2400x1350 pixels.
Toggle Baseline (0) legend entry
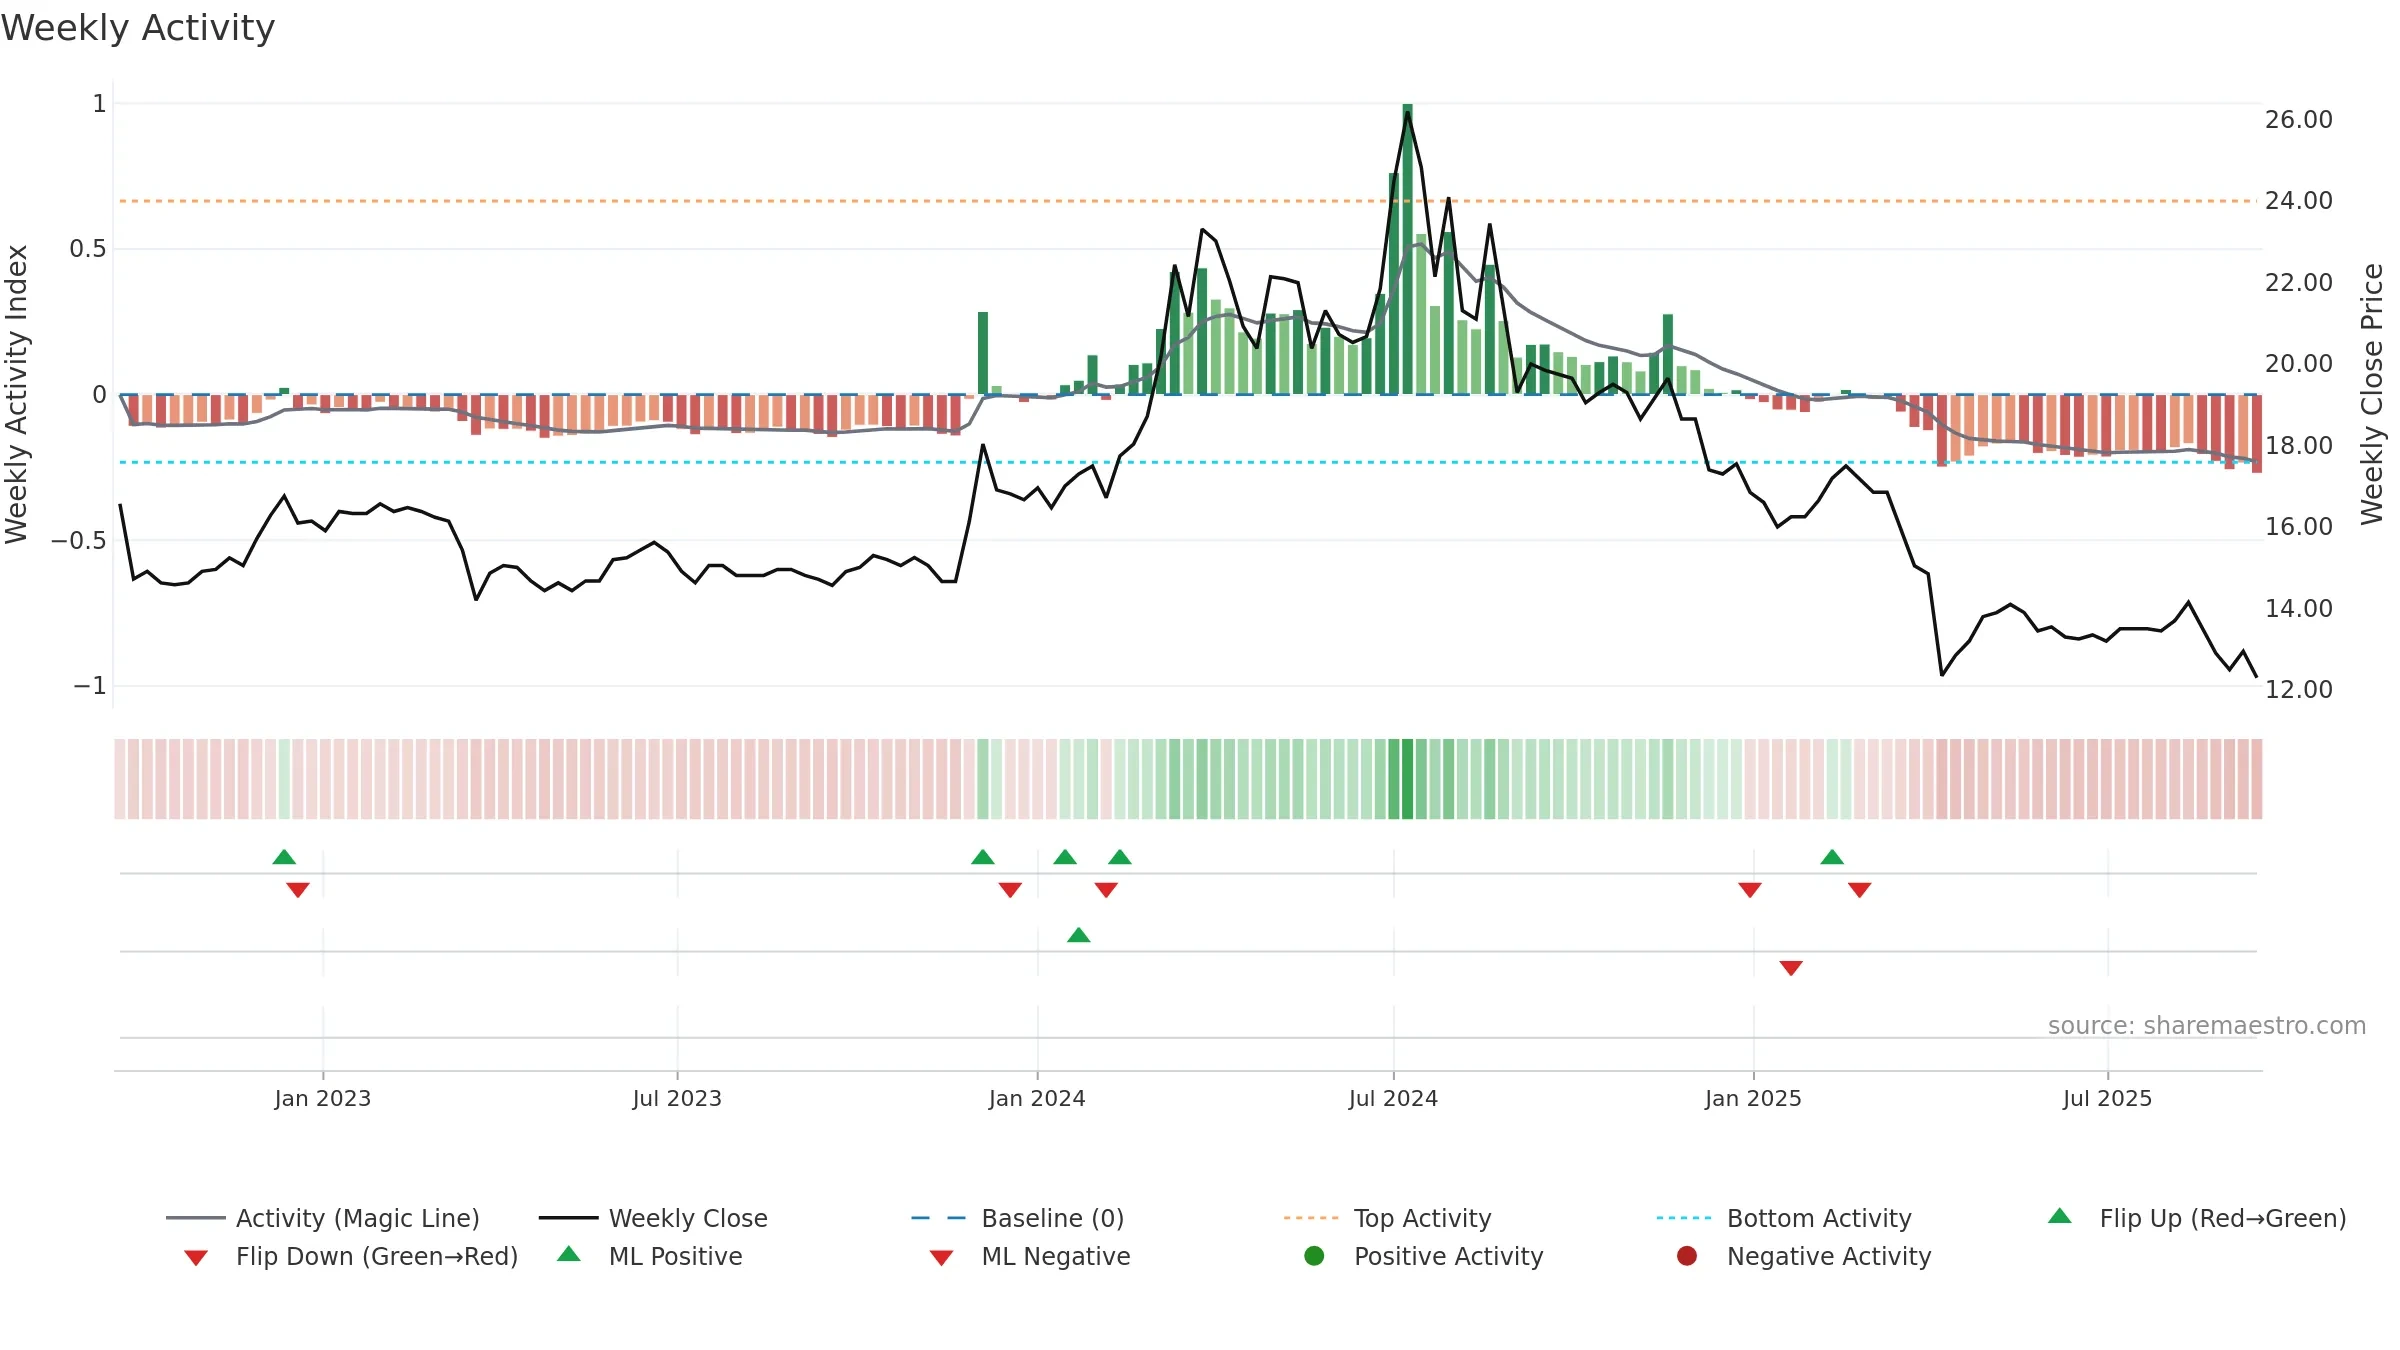1018,1218
